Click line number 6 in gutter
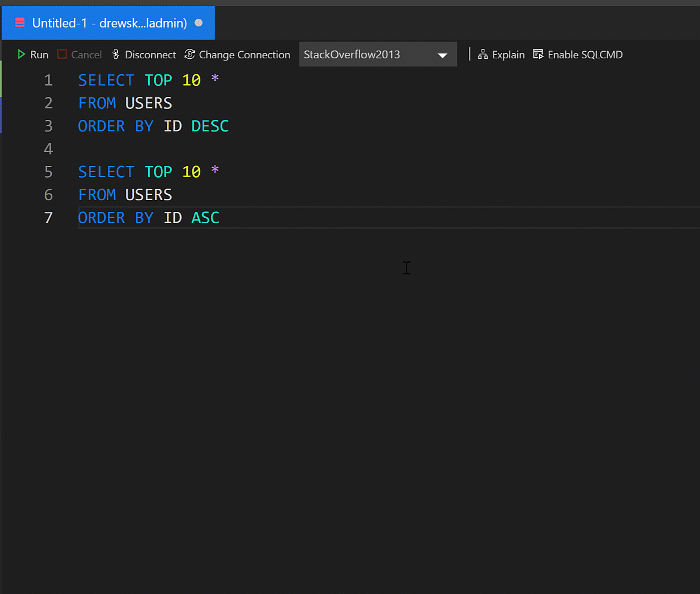700x594 pixels. 48,195
